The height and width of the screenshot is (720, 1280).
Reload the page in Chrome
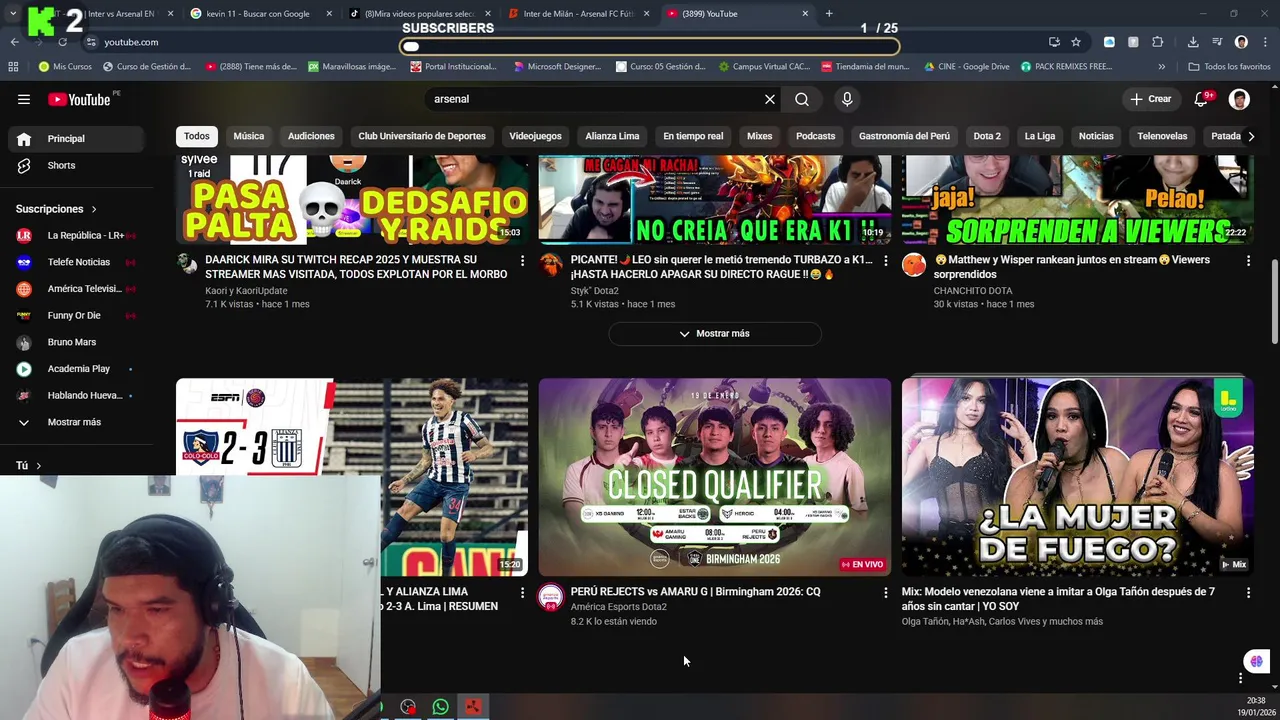62,42
